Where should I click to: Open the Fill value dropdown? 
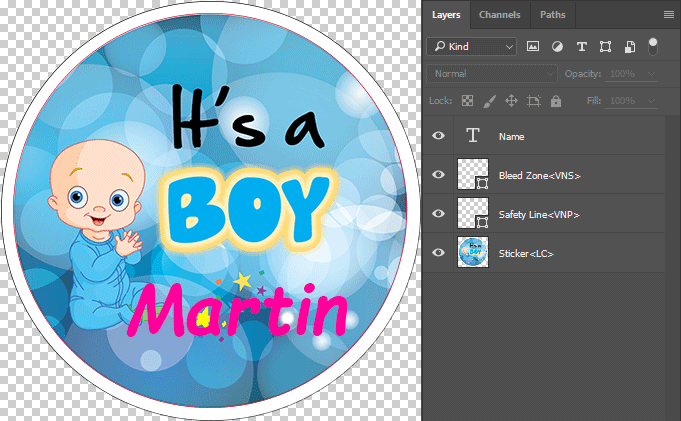[x=651, y=101]
